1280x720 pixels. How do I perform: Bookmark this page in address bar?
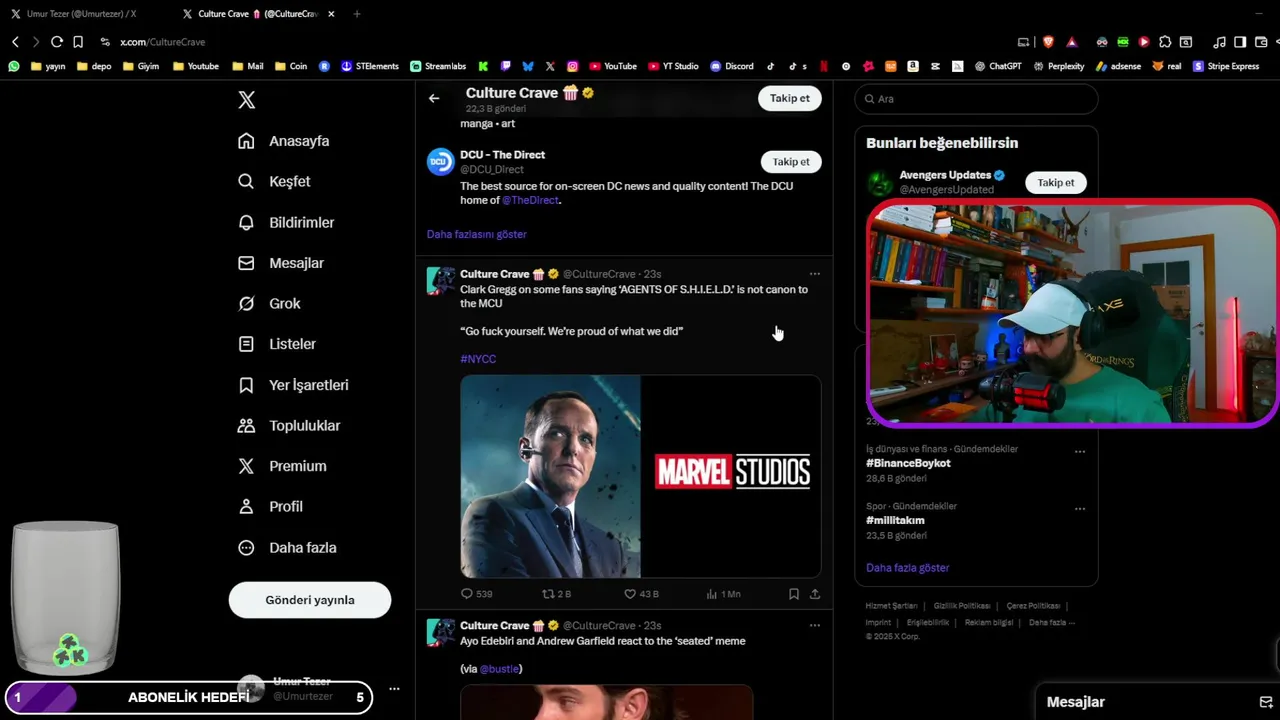pos(78,42)
